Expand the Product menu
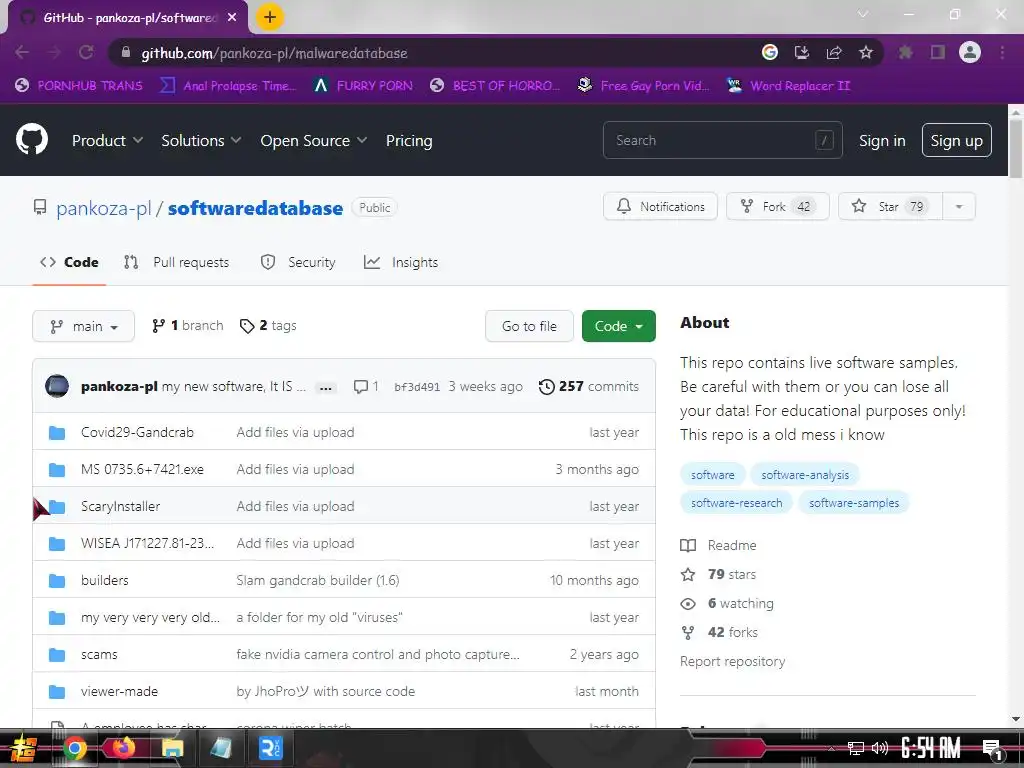The height and width of the screenshot is (768, 1024). [107, 140]
